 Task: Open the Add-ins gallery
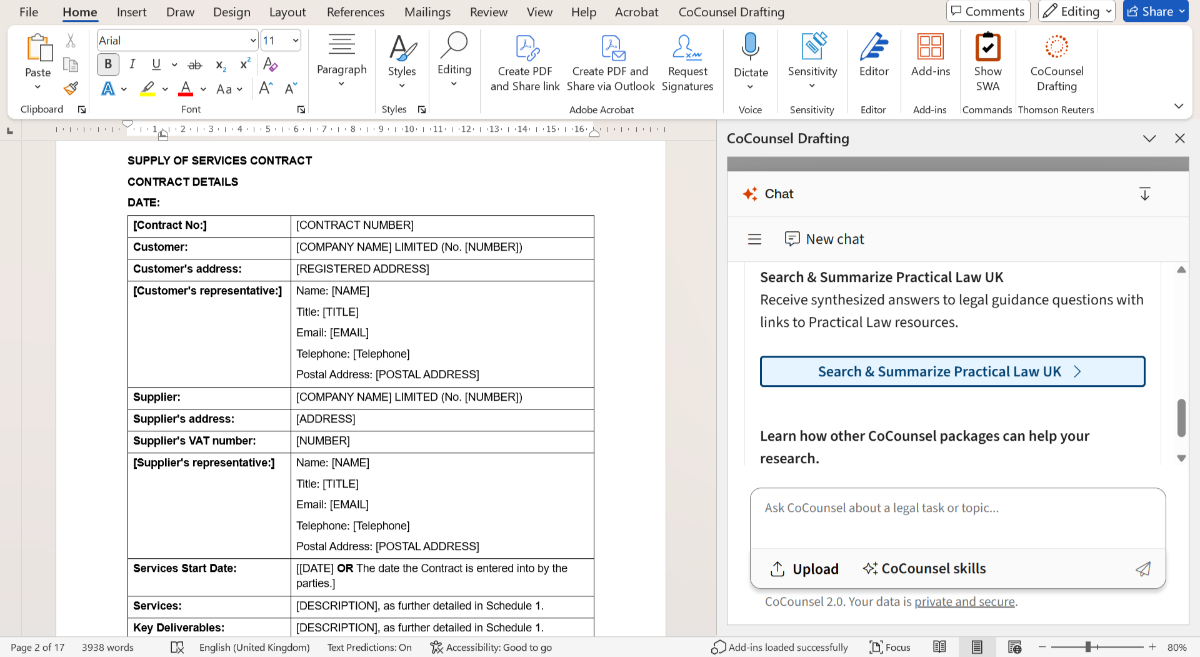pyautogui.click(x=930, y=62)
